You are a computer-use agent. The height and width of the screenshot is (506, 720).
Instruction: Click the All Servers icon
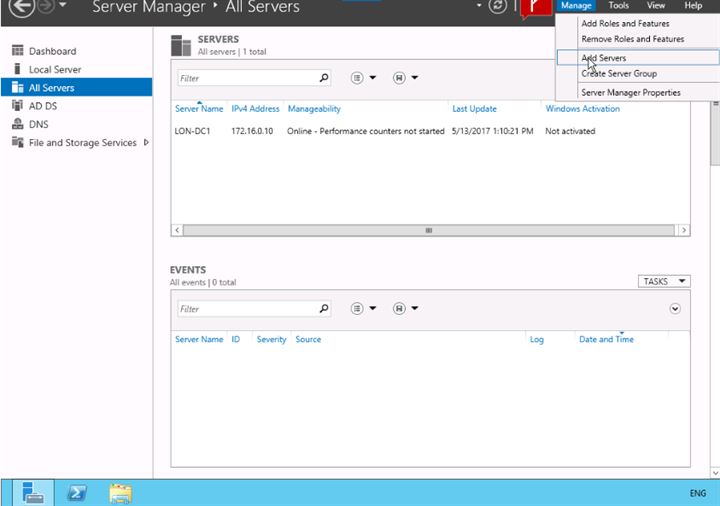pyautogui.click(x=17, y=87)
